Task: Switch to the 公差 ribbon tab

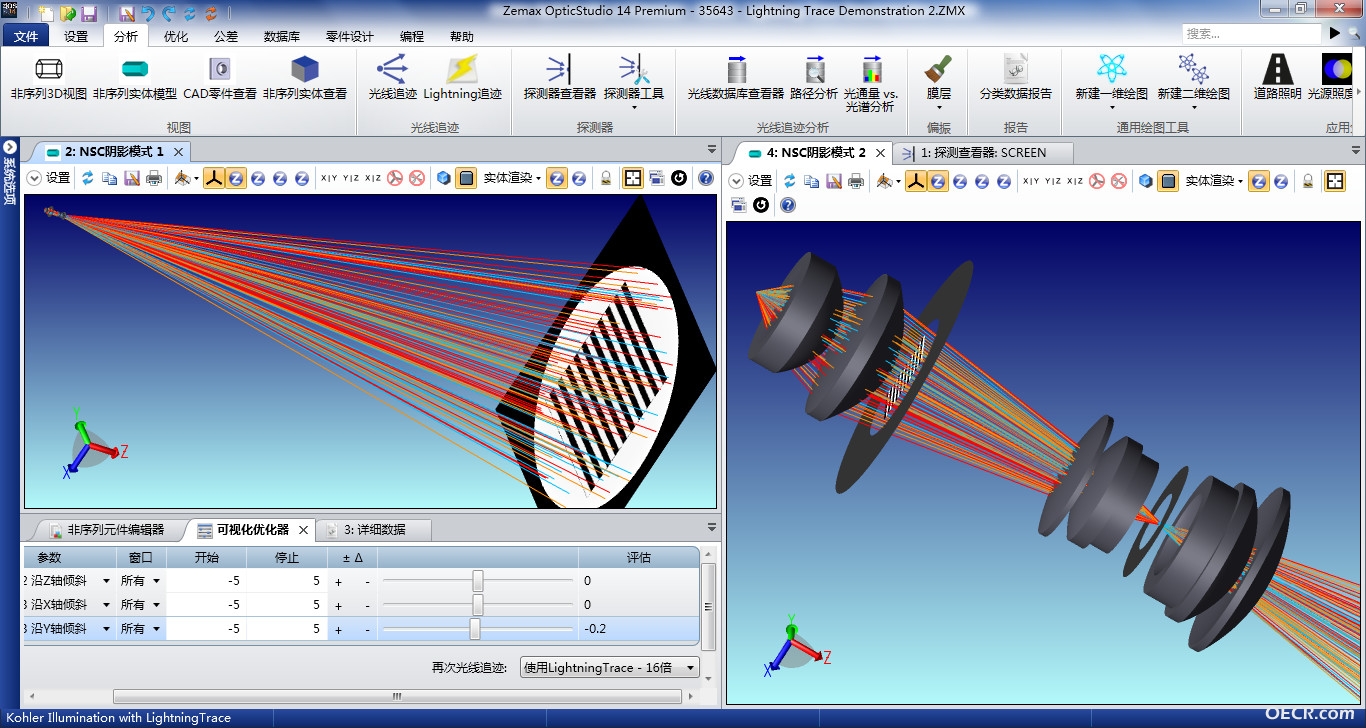Action: (226, 36)
